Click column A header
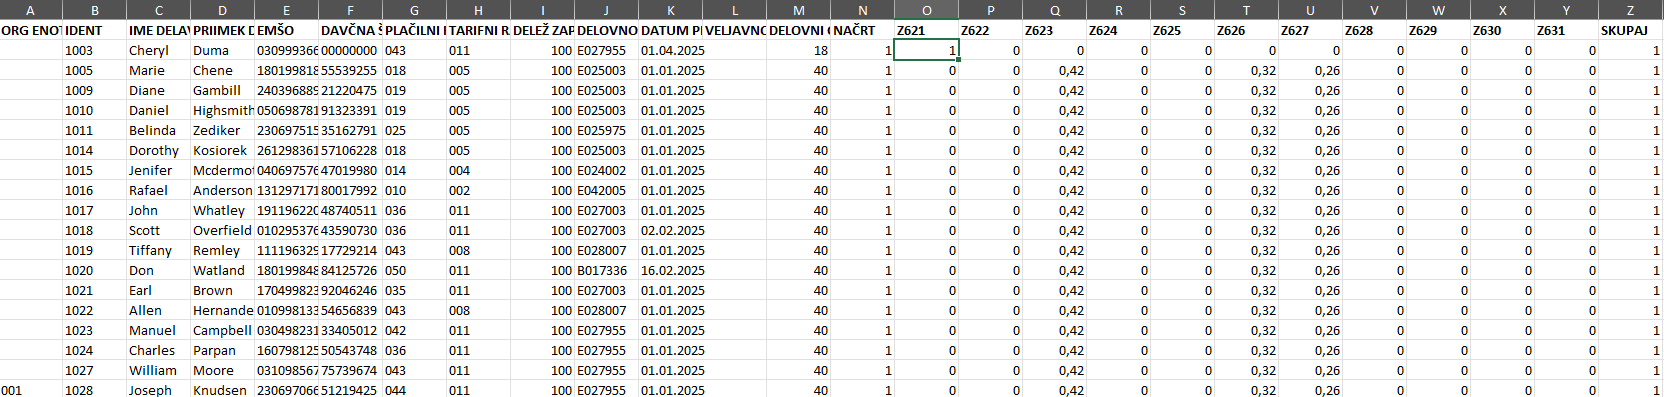Screen dimensions: 1664x397 pyautogui.click(x=31, y=10)
